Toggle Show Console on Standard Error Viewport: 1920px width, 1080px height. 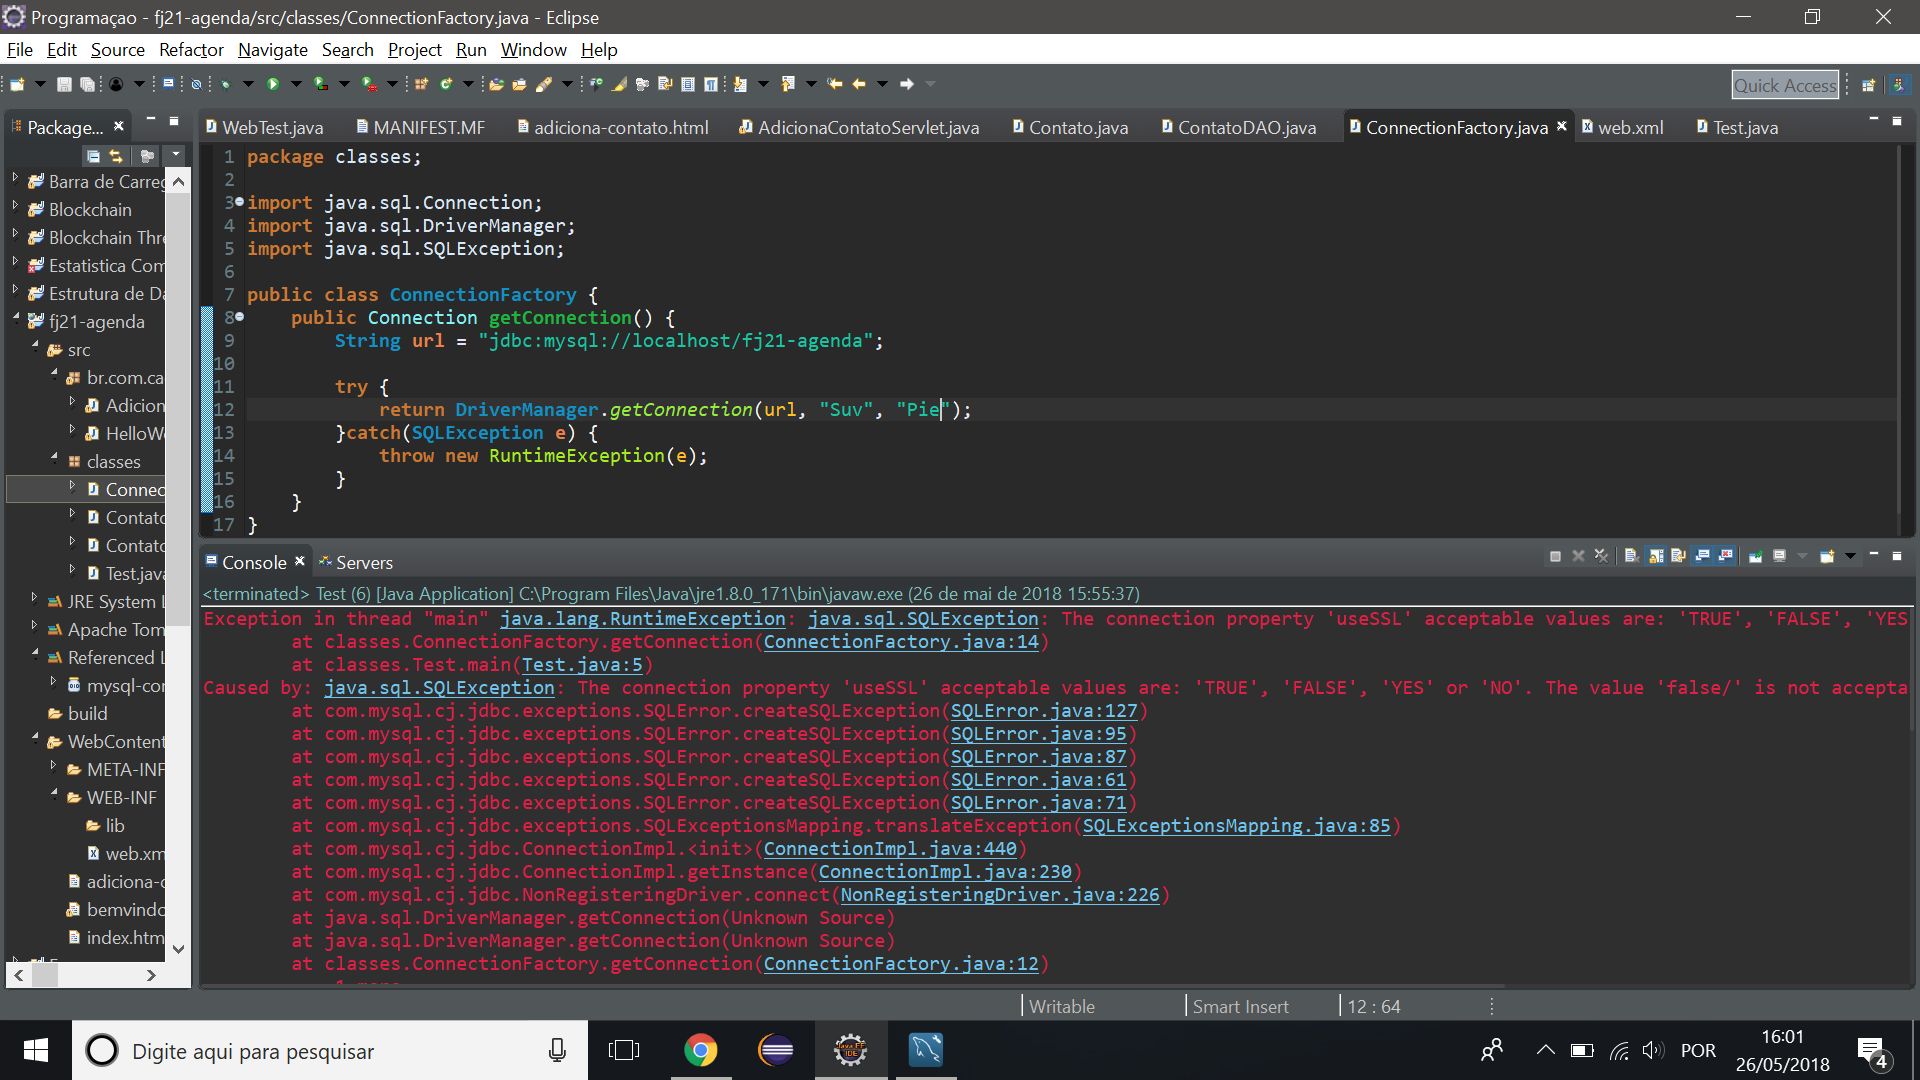point(1726,556)
